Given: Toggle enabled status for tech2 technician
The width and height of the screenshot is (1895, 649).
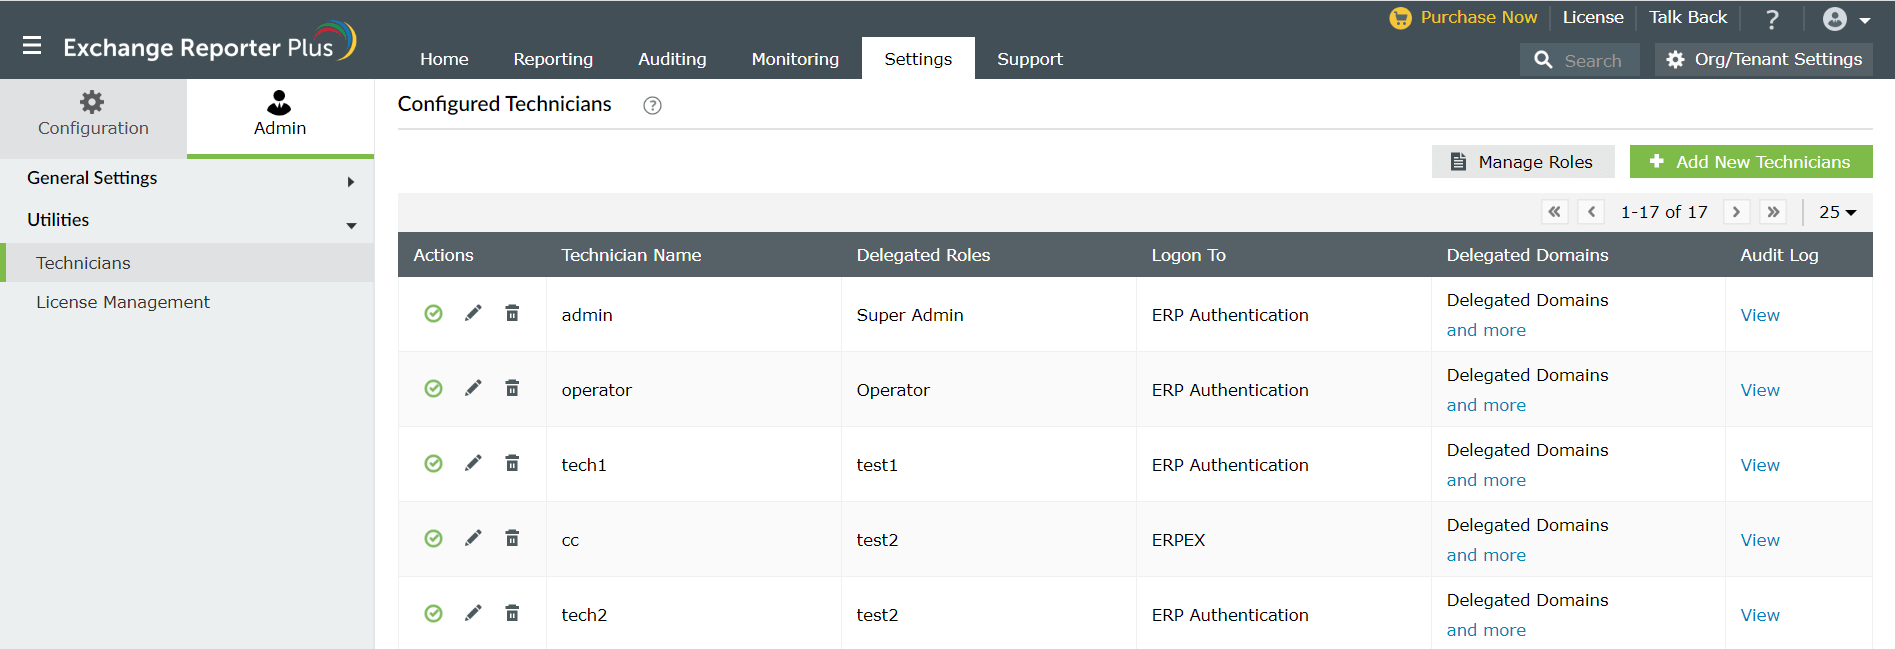Looking at the screenshot, I should 433,614.
